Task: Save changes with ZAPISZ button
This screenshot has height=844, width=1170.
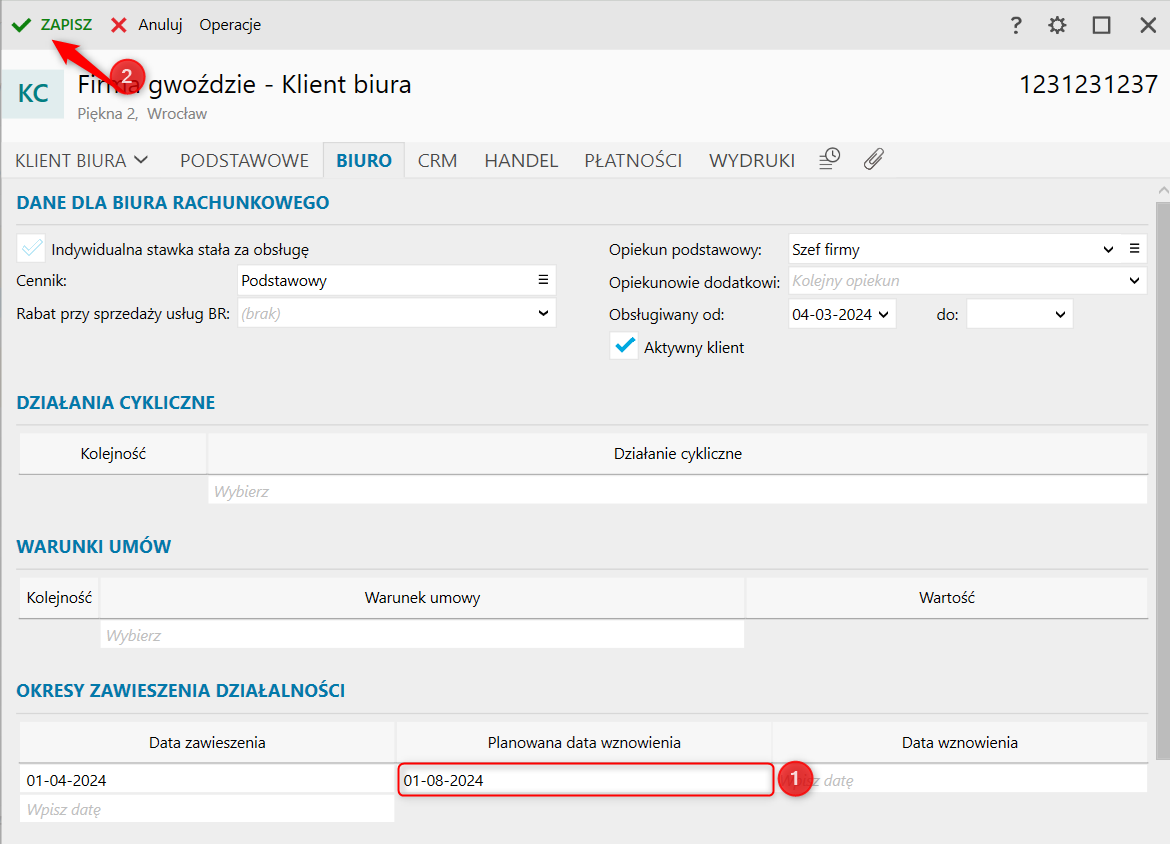Action: pos(52,25)
